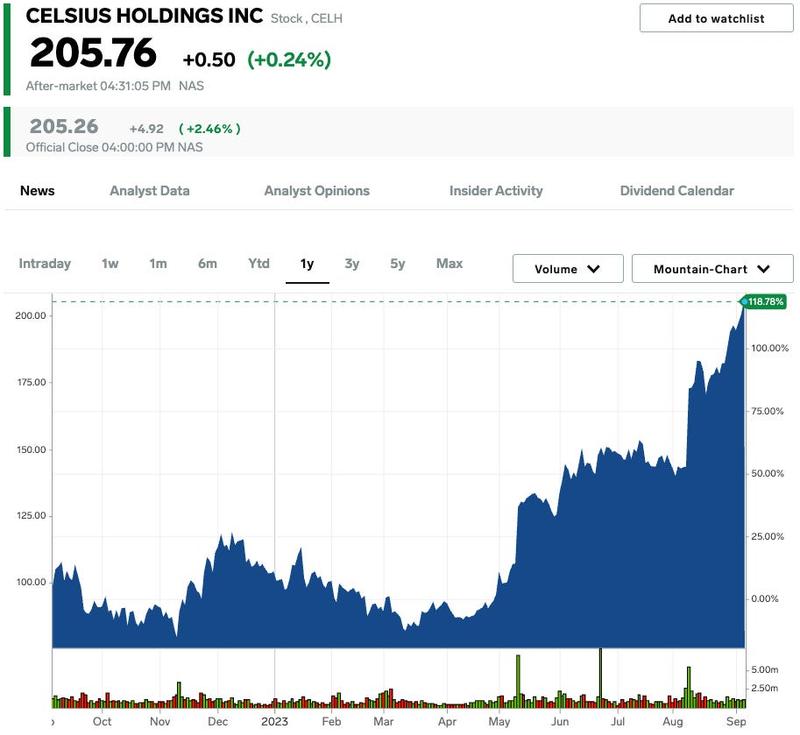
Task: Click the 0.00% percent axis label
Action: 765,599
